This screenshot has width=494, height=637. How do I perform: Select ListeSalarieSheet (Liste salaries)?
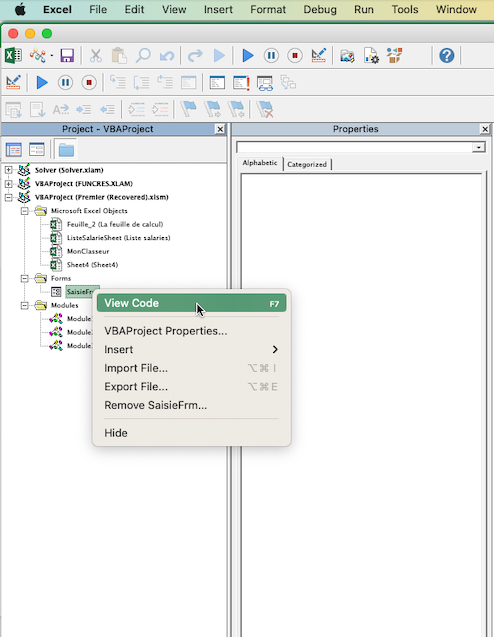(x=119, y=238)
